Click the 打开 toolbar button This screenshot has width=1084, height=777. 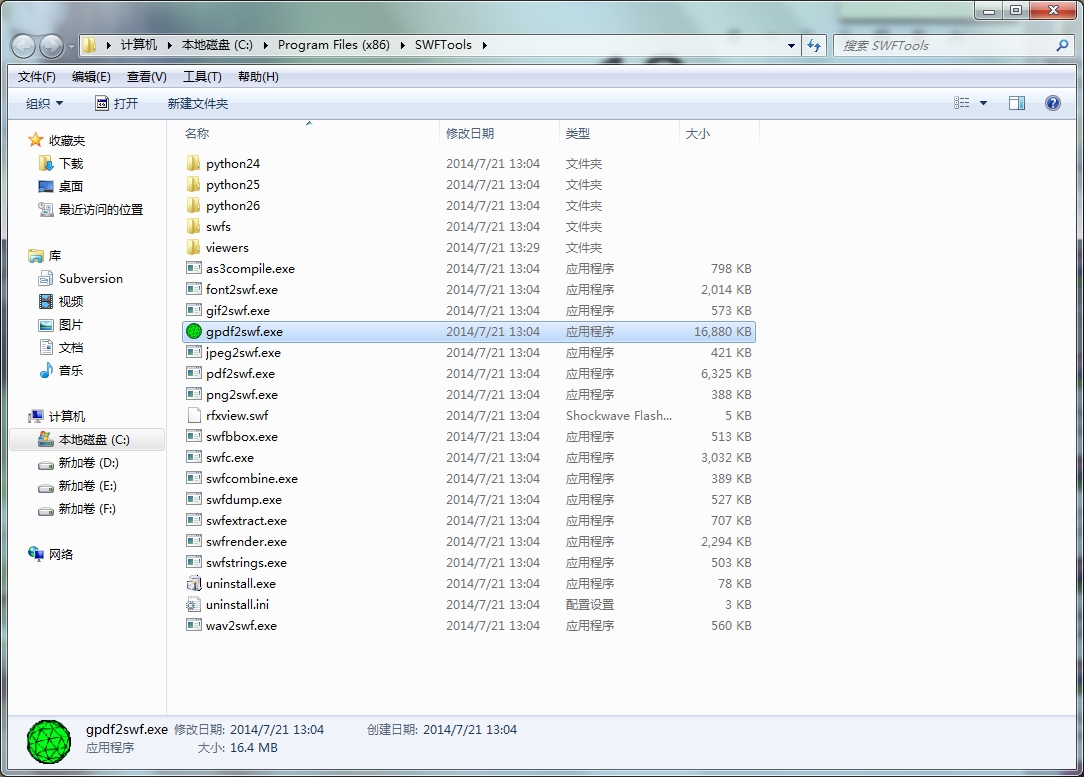pyautogui.click(x=117, y=103)
